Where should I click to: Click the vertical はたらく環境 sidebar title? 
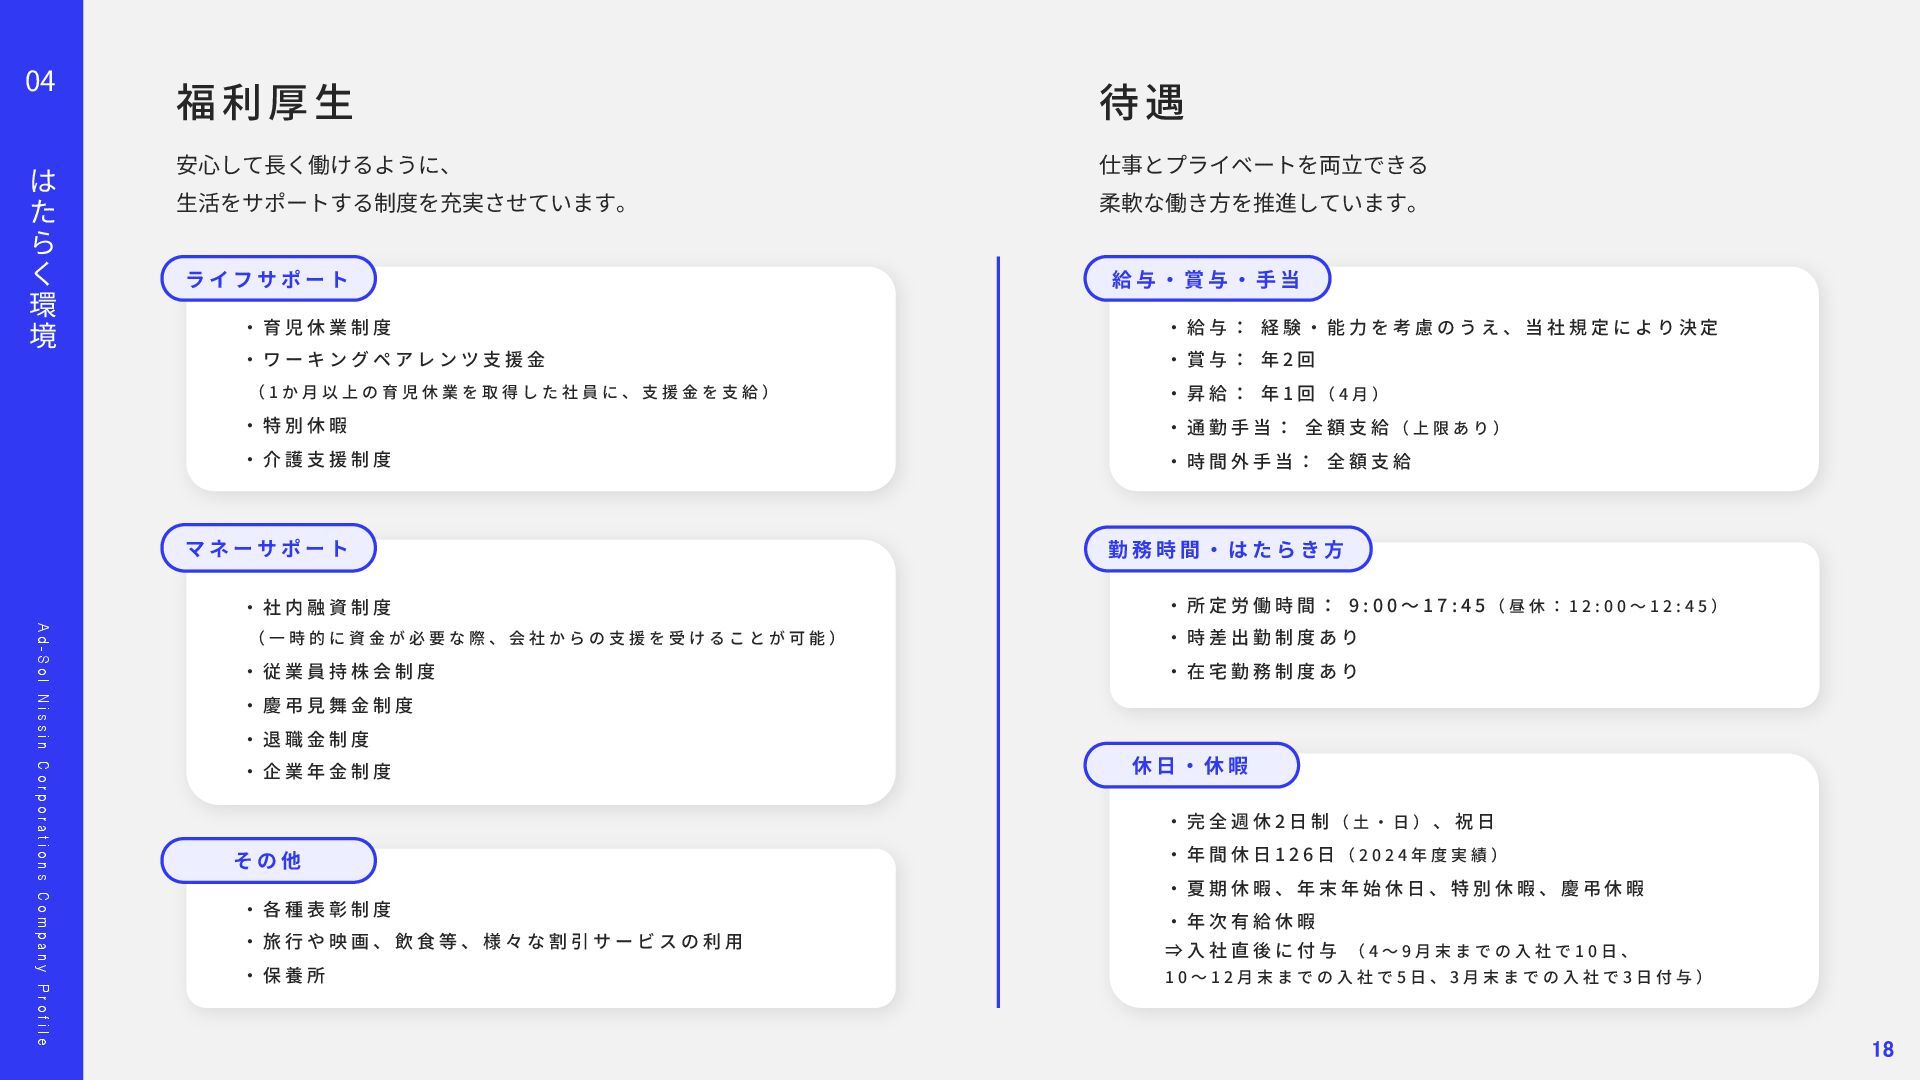42,258
